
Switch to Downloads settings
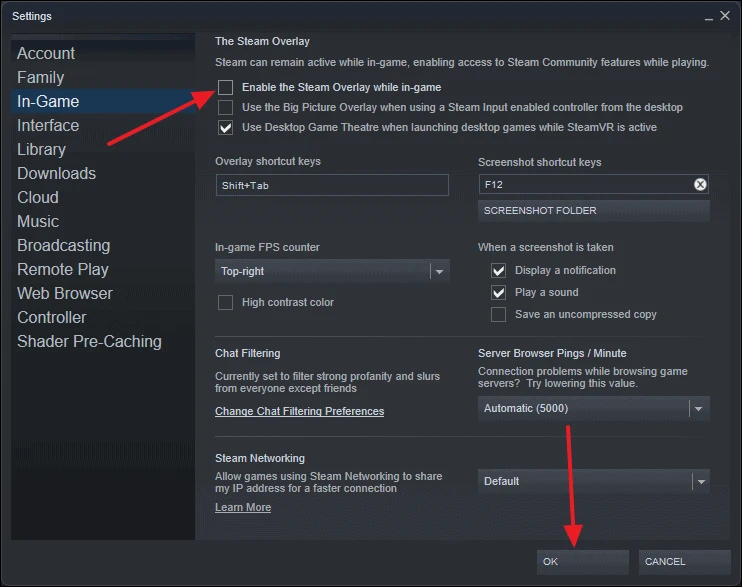tap(103, 173)
